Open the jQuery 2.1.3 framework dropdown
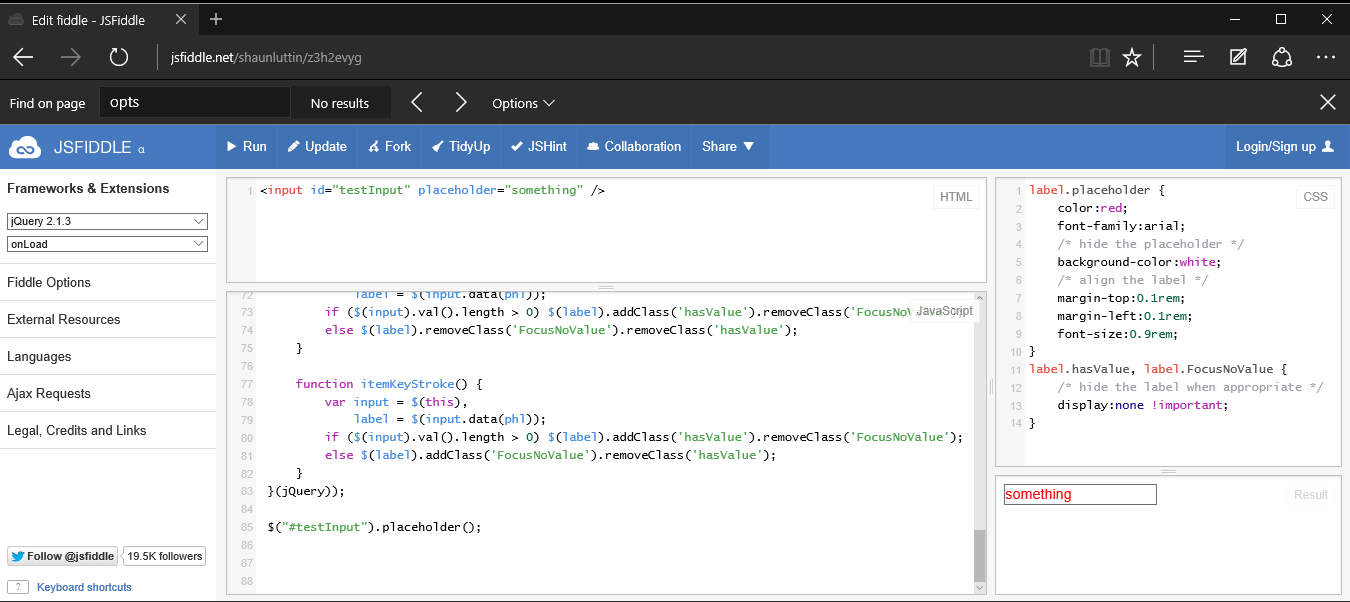1350x602 pixels. click(107, 221)
